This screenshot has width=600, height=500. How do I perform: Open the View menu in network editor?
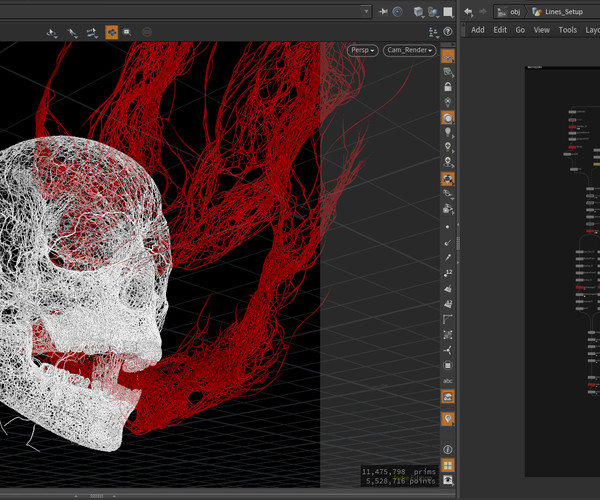coord(541,30)
